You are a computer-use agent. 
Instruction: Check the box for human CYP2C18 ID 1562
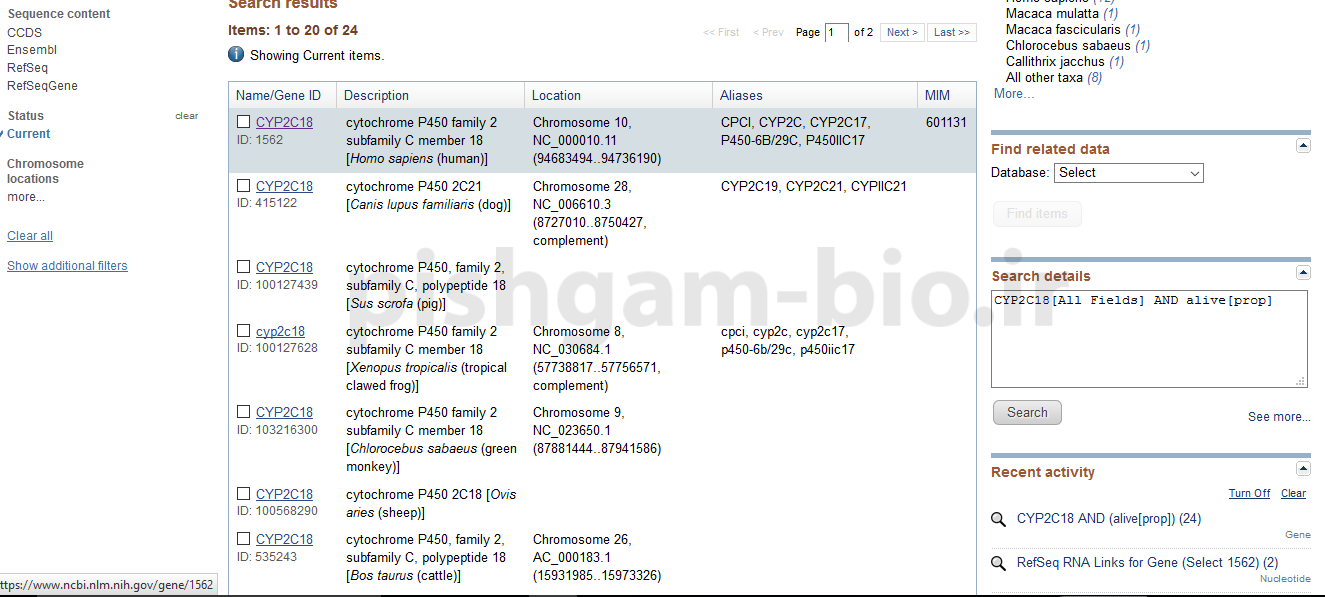(244, 122)
